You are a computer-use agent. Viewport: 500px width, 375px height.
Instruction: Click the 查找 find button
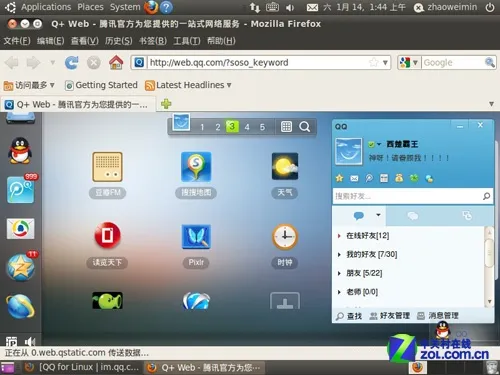click(x=349, y=316)
